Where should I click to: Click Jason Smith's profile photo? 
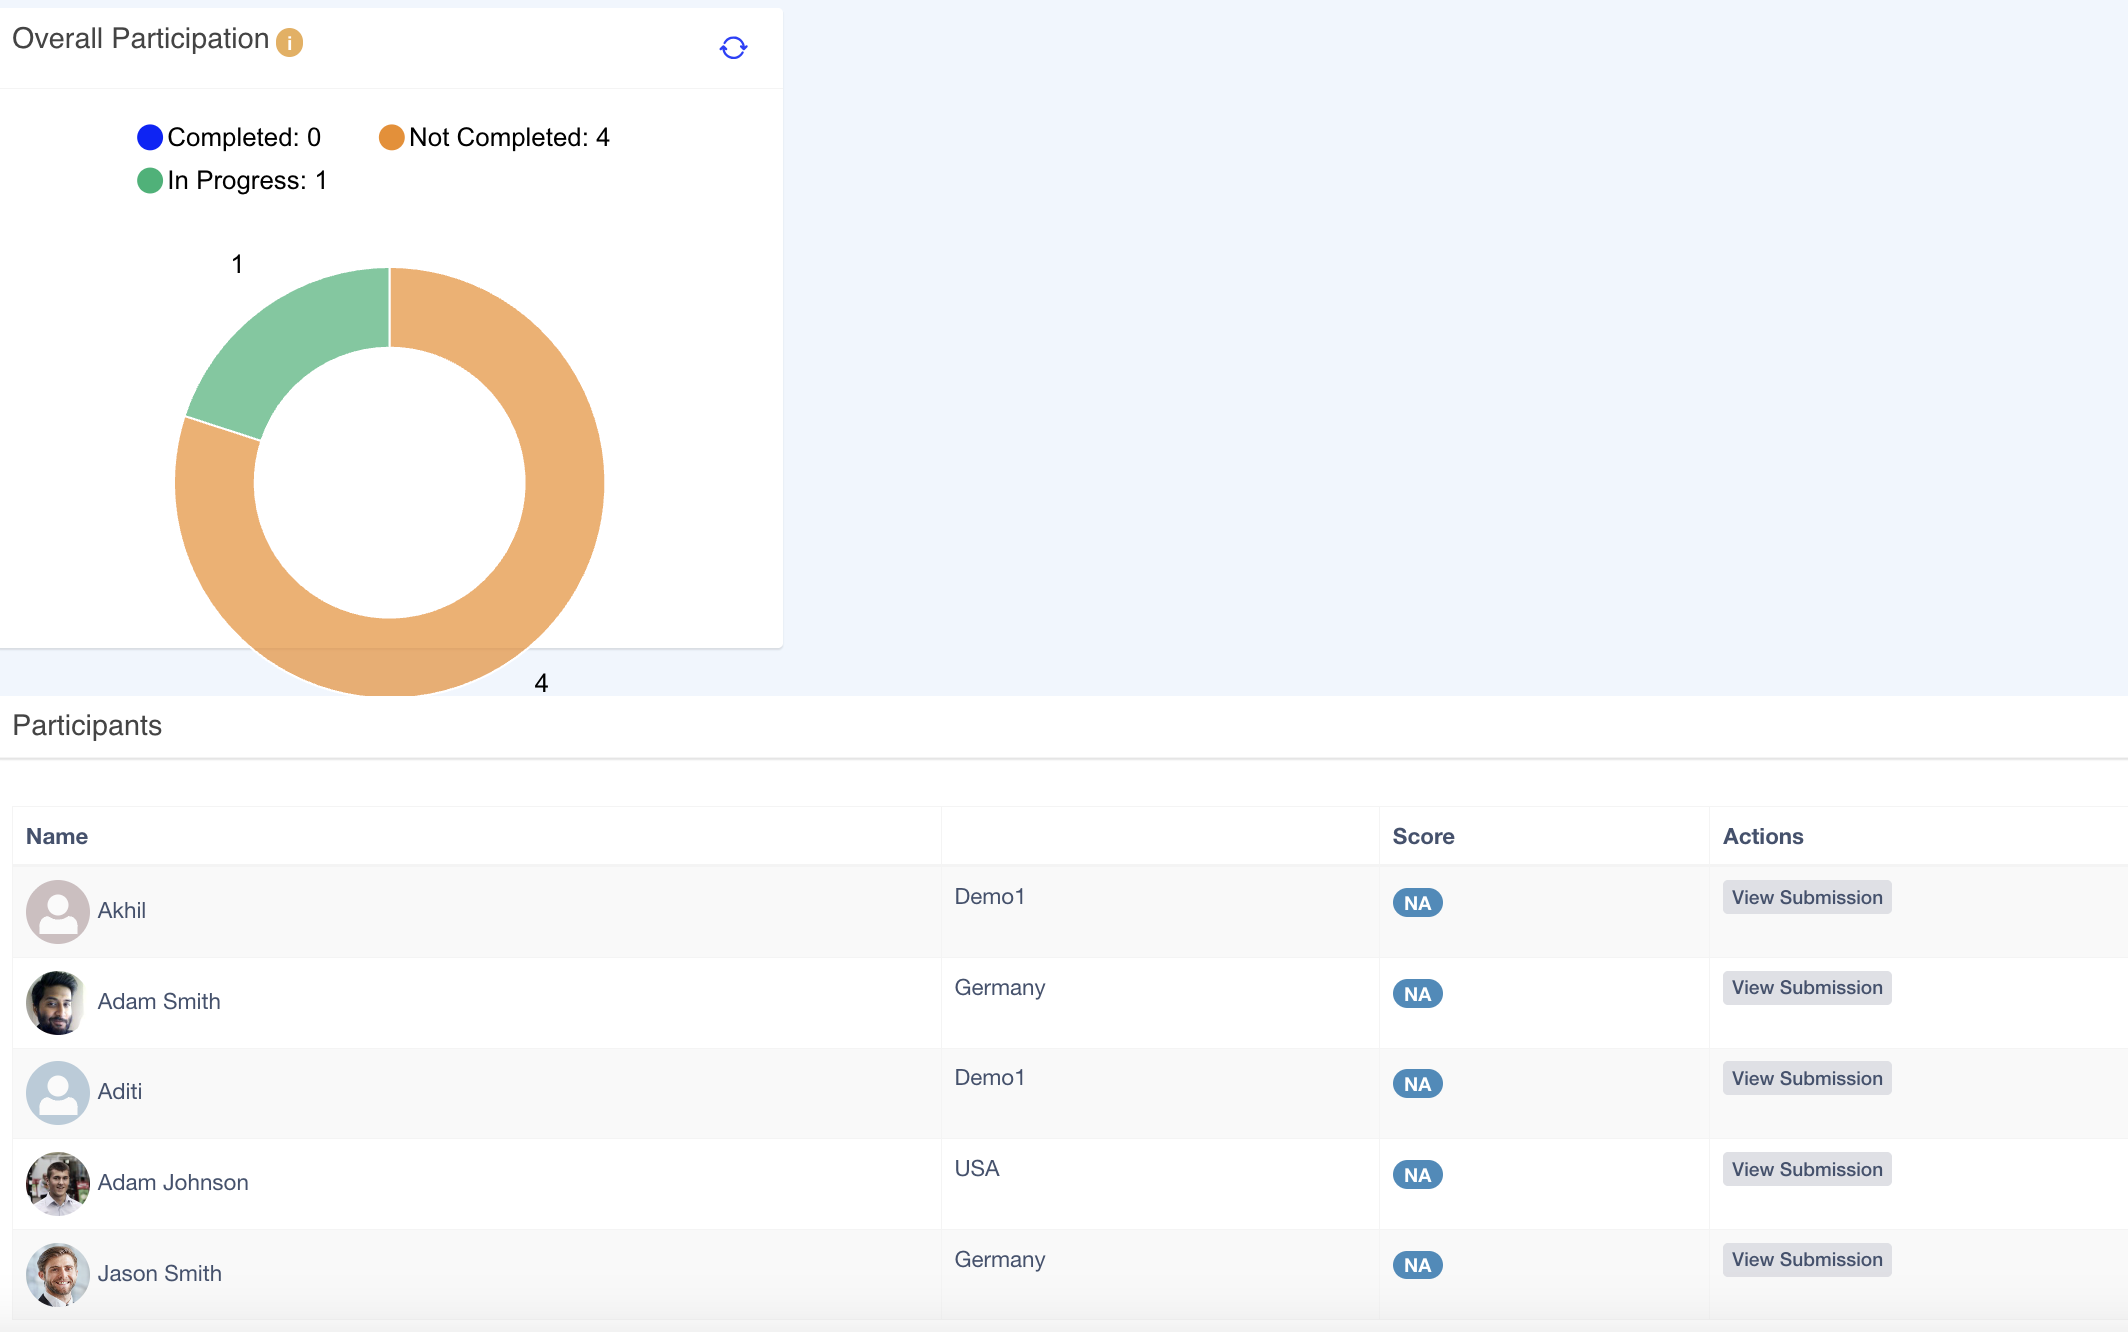coord(57,1274)
